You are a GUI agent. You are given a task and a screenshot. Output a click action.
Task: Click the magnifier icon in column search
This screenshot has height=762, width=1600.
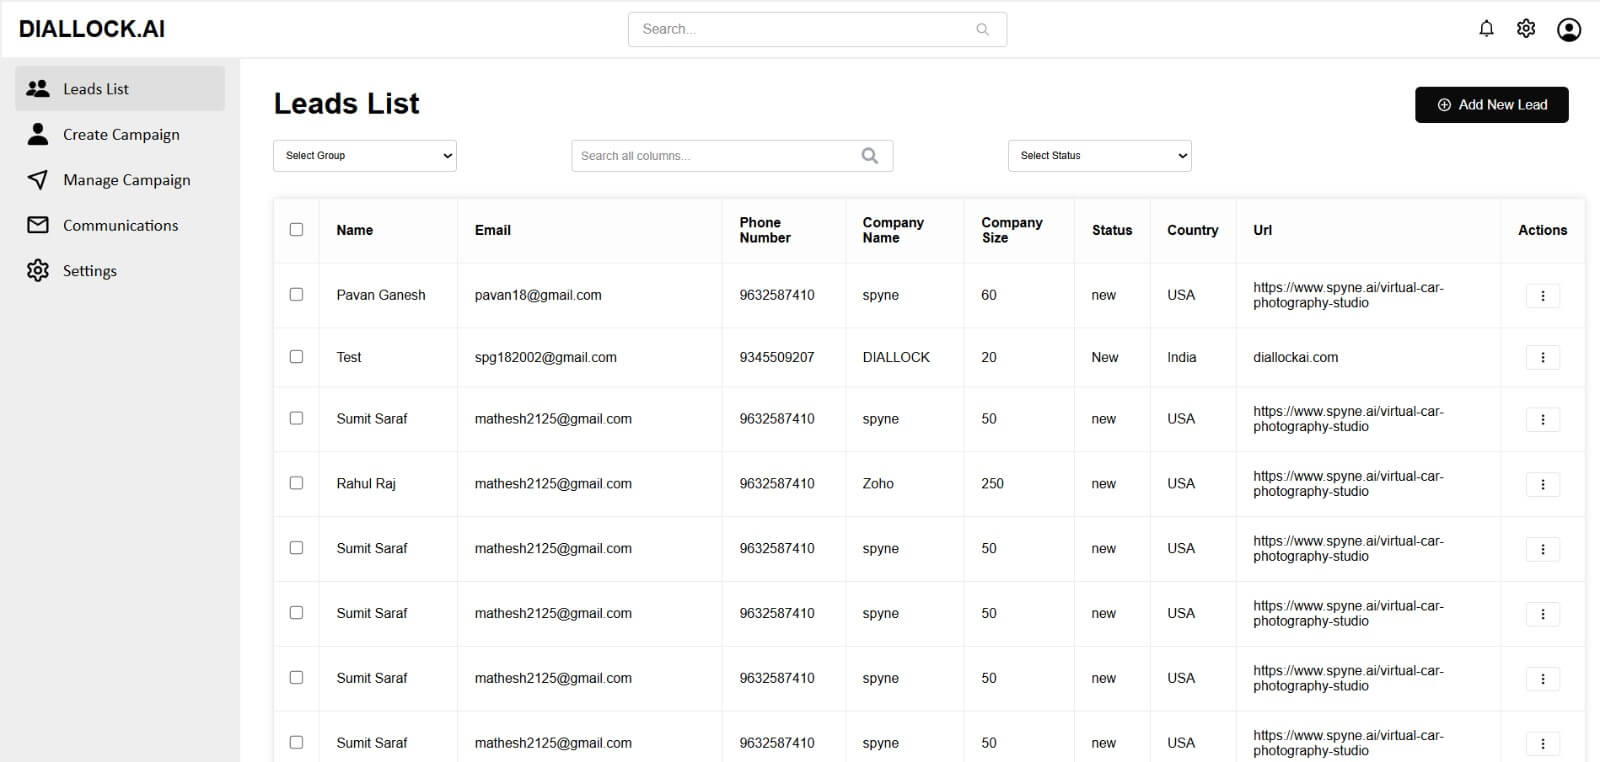[870, 155]
